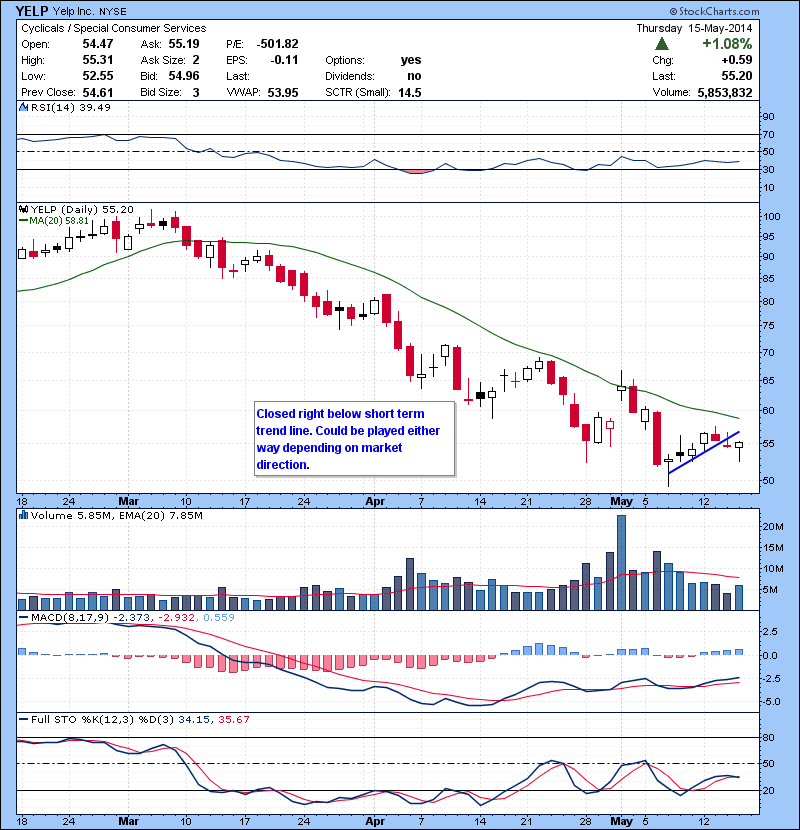Click the Prev Close value 54.61
The image size is (800, 830).
98,92
